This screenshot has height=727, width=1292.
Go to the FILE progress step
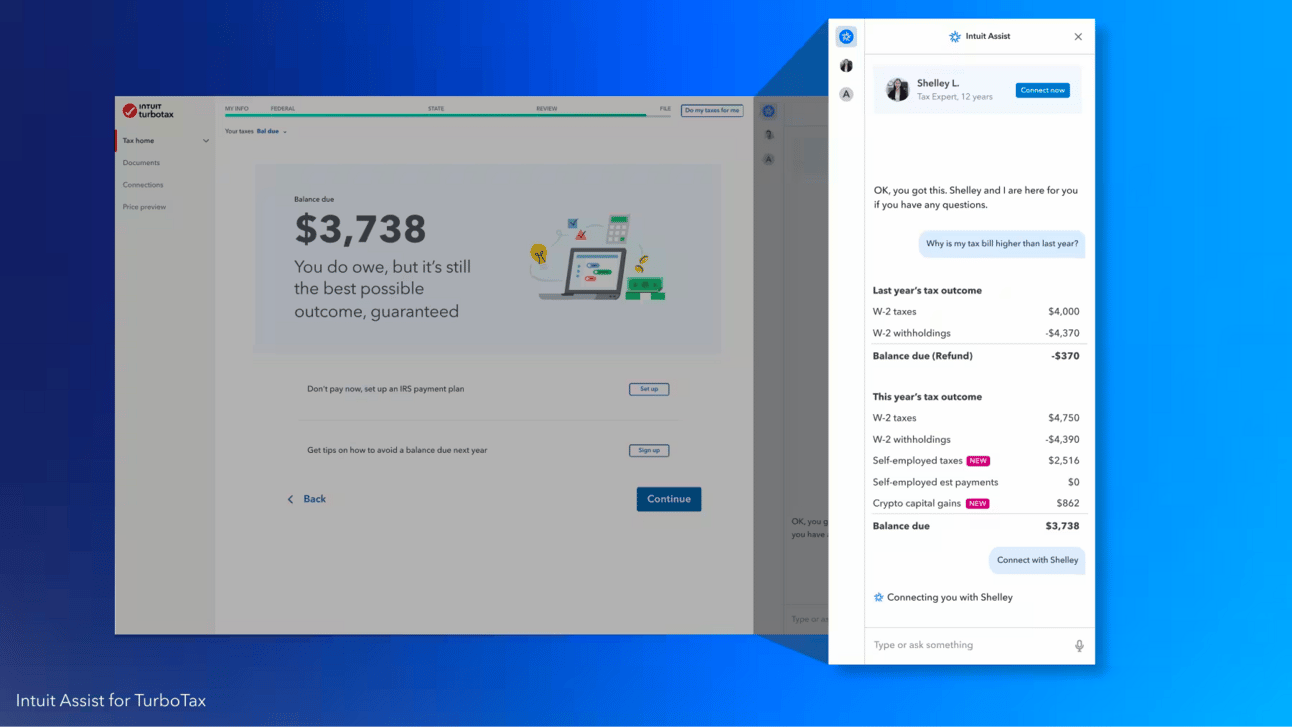coord(665,108)
